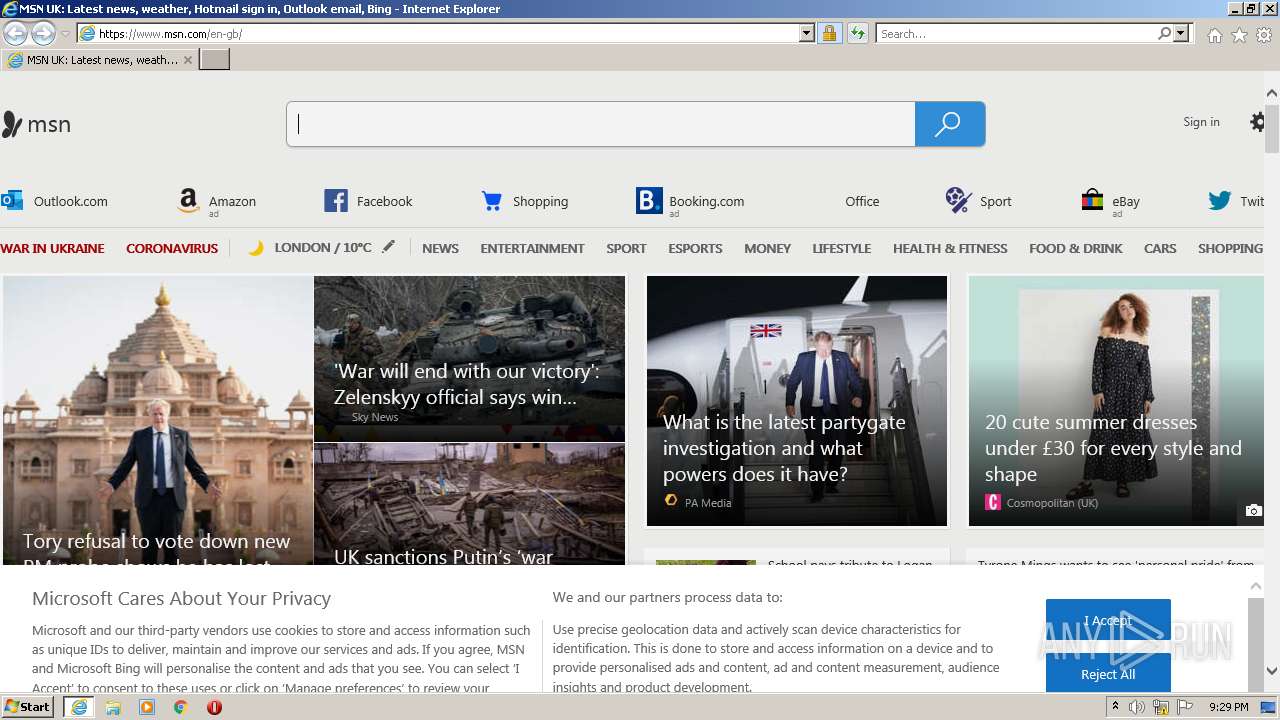Click the taskbar clock showing 9:29 PM
1280x720 pixels.
[1228, 707]
